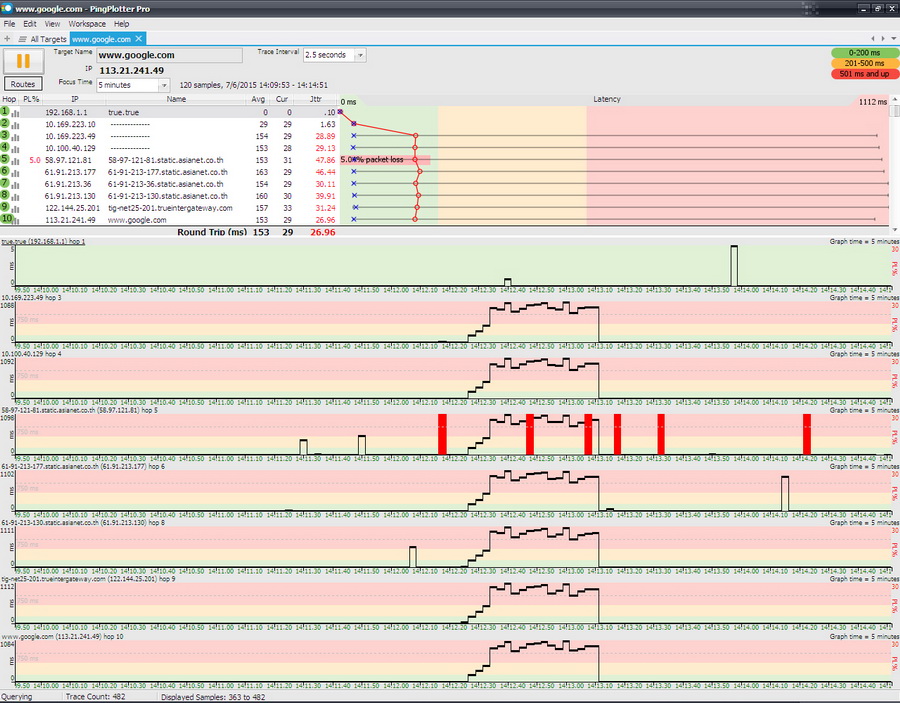Screen dimensions: 900x703
Task: Close the www.google.com tab
Action: (x=140, y=39)
